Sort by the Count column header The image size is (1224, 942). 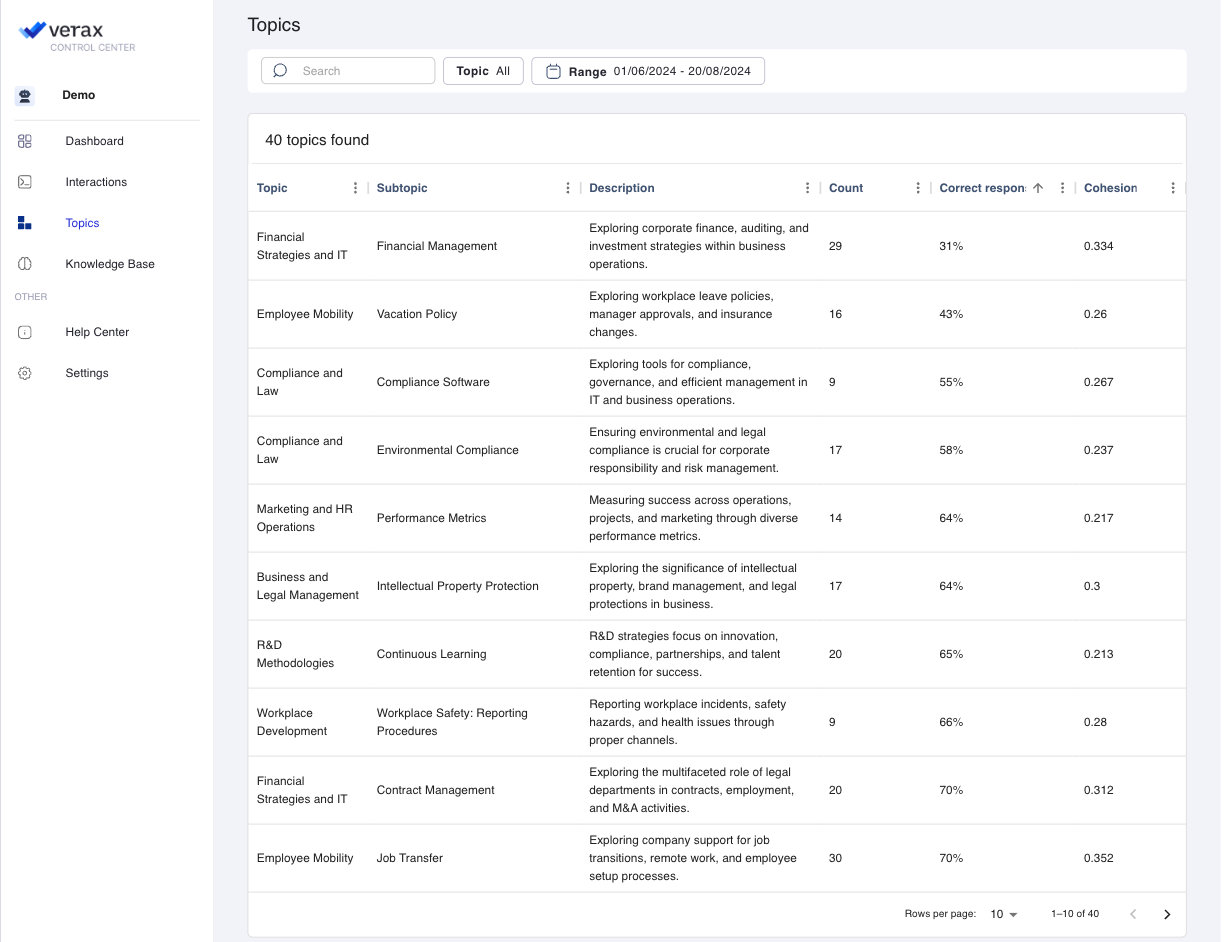coord(846,188)
